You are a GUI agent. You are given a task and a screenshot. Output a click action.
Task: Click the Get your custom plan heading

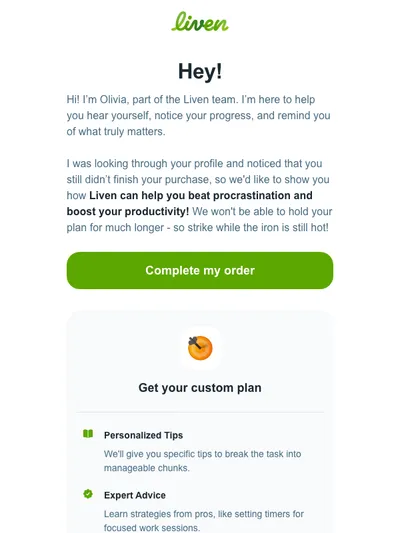coord(200,388)
